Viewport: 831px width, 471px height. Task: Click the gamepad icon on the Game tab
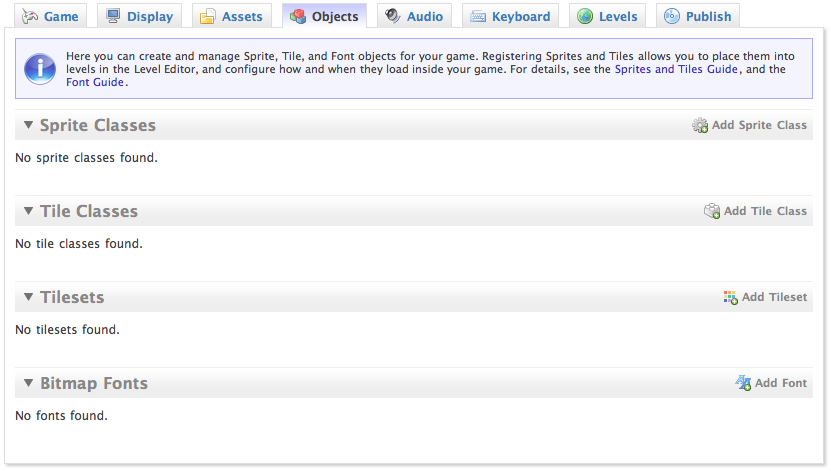[31, 16]
